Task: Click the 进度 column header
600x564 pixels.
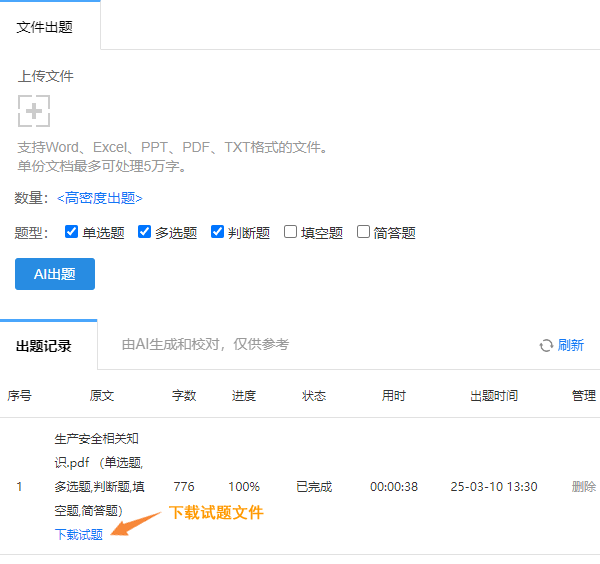Action: [x=243, y=396]
